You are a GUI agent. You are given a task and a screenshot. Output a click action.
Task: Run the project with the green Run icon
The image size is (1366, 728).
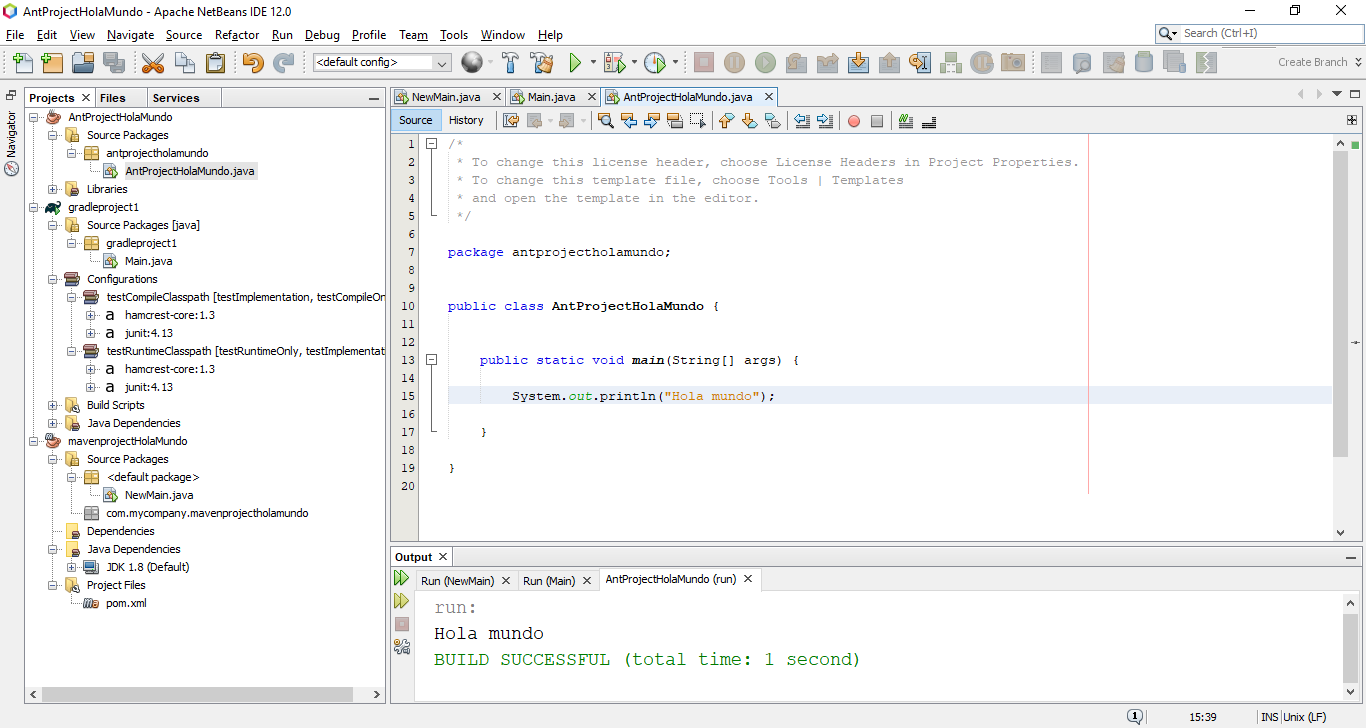pos(578,61)
